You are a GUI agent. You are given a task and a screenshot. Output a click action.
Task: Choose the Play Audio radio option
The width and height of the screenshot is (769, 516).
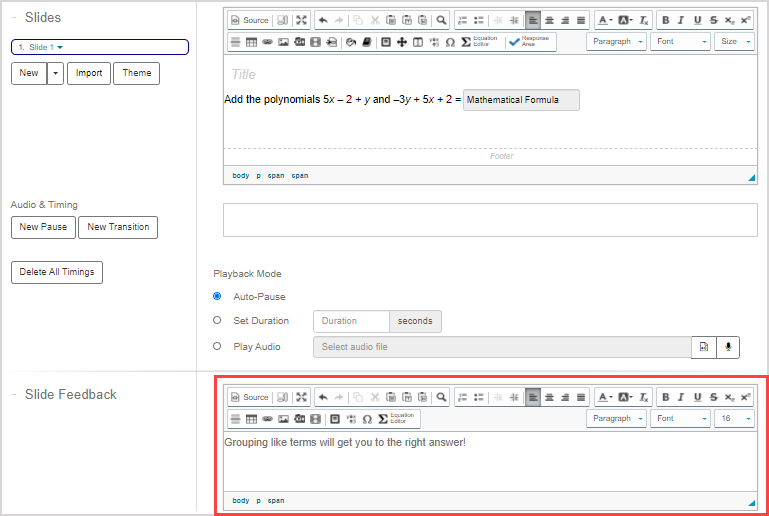click(218, 347)
